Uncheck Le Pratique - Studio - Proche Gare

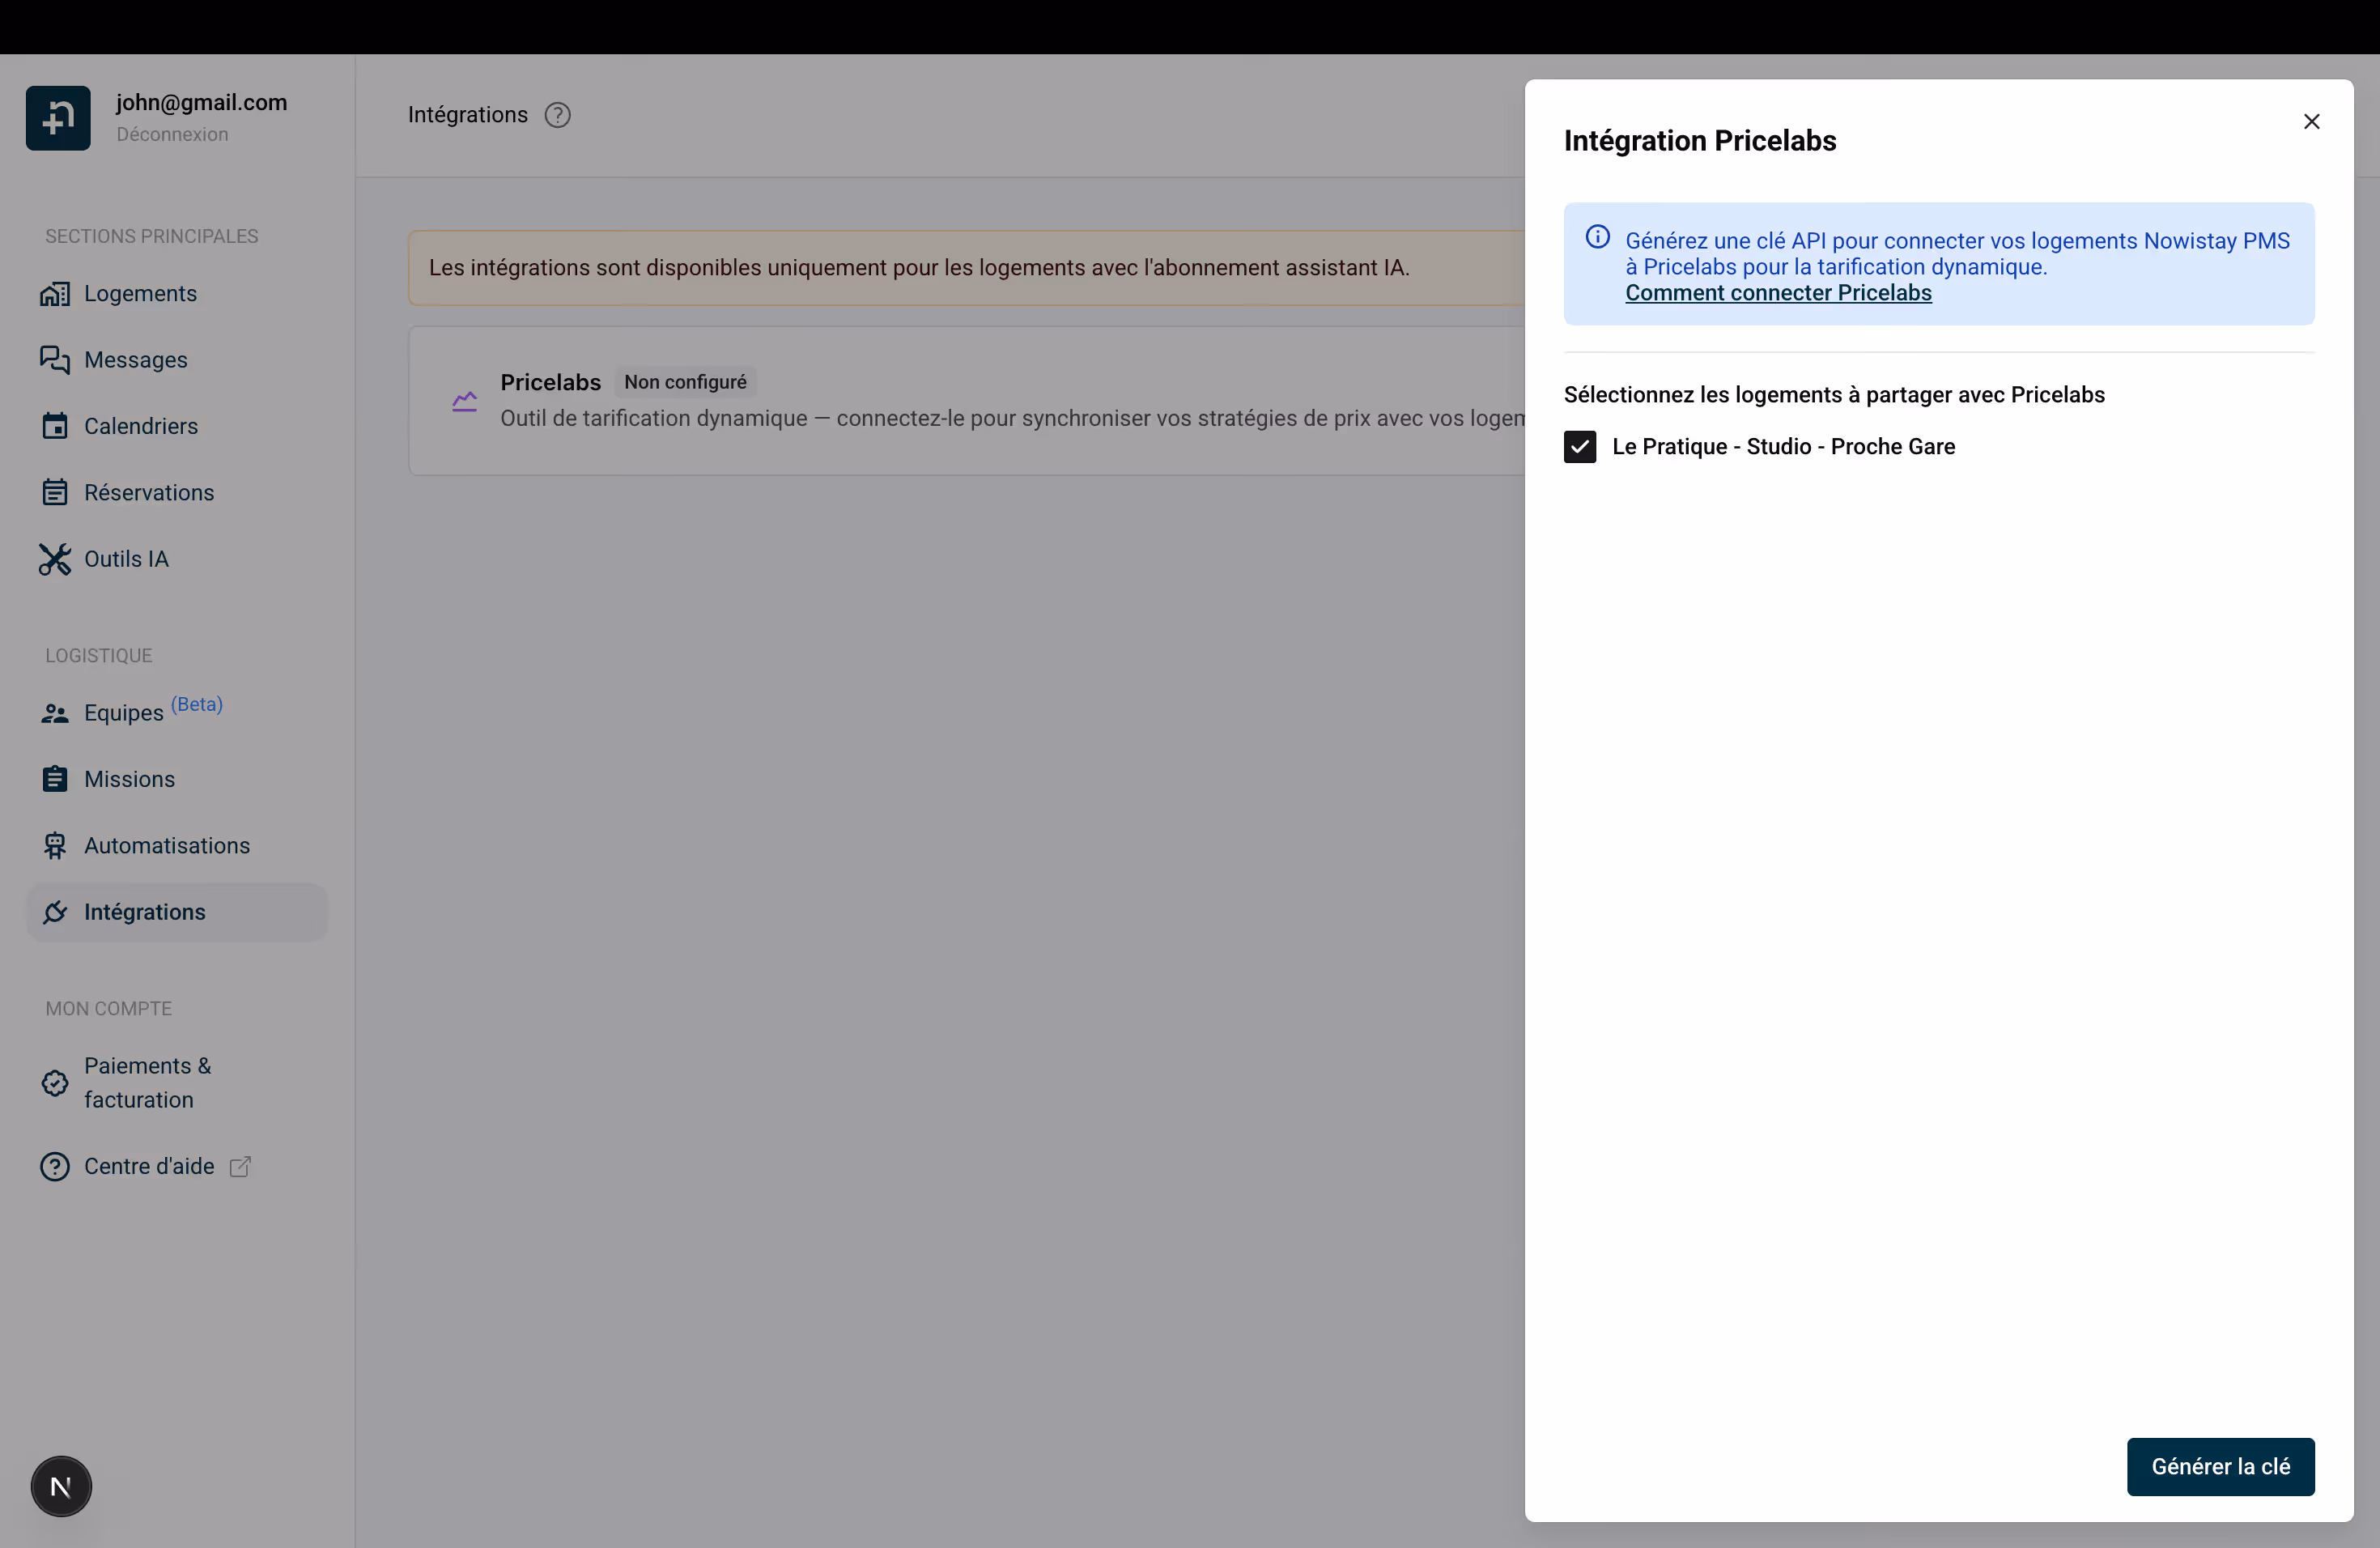point(1579,447)
